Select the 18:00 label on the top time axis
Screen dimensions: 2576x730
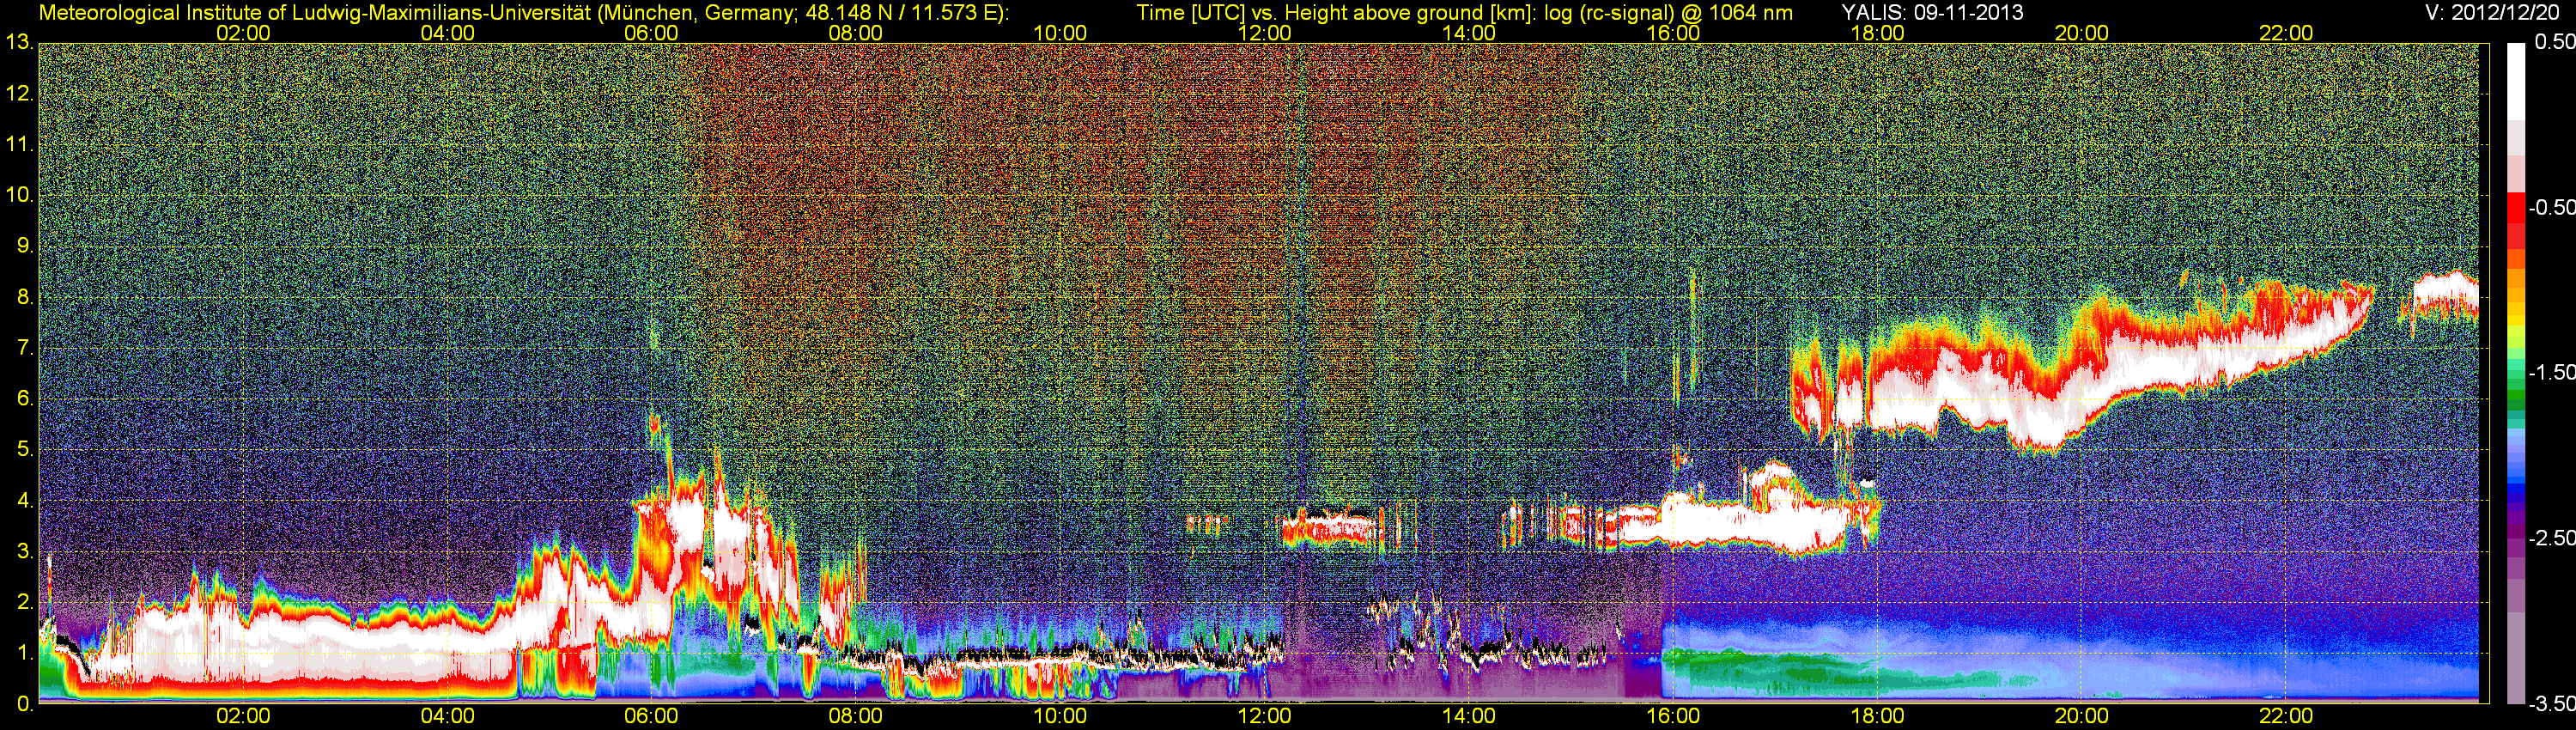1878,33
